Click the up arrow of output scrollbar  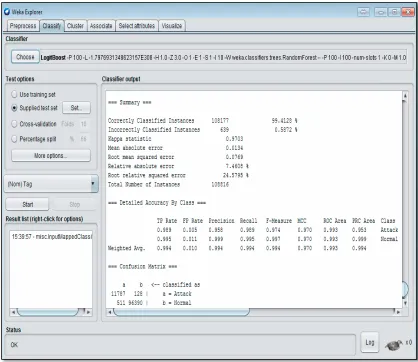pyautogui.click(x=405, y=95)
